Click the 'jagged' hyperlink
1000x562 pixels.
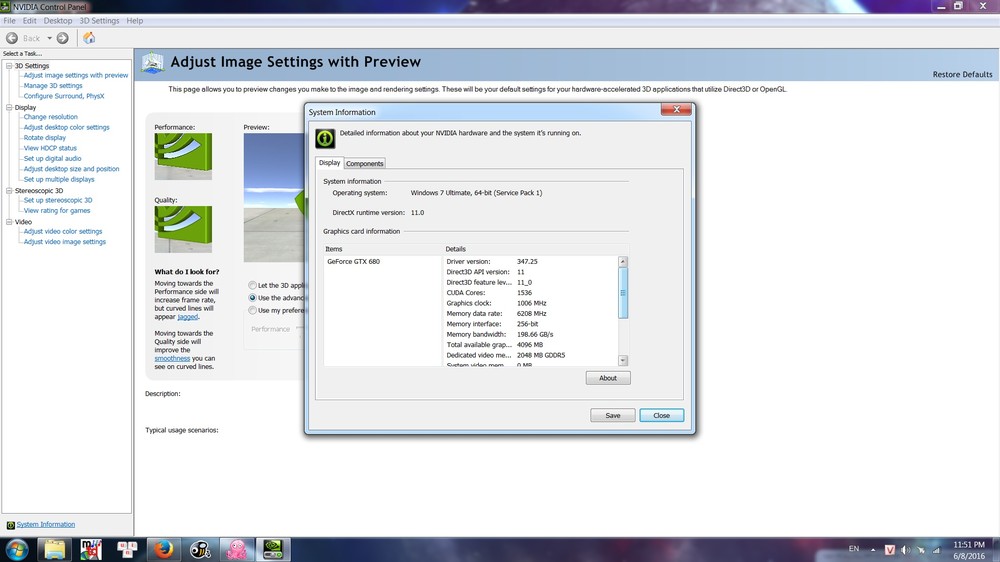pyautogui.click(x=188, y=316)
